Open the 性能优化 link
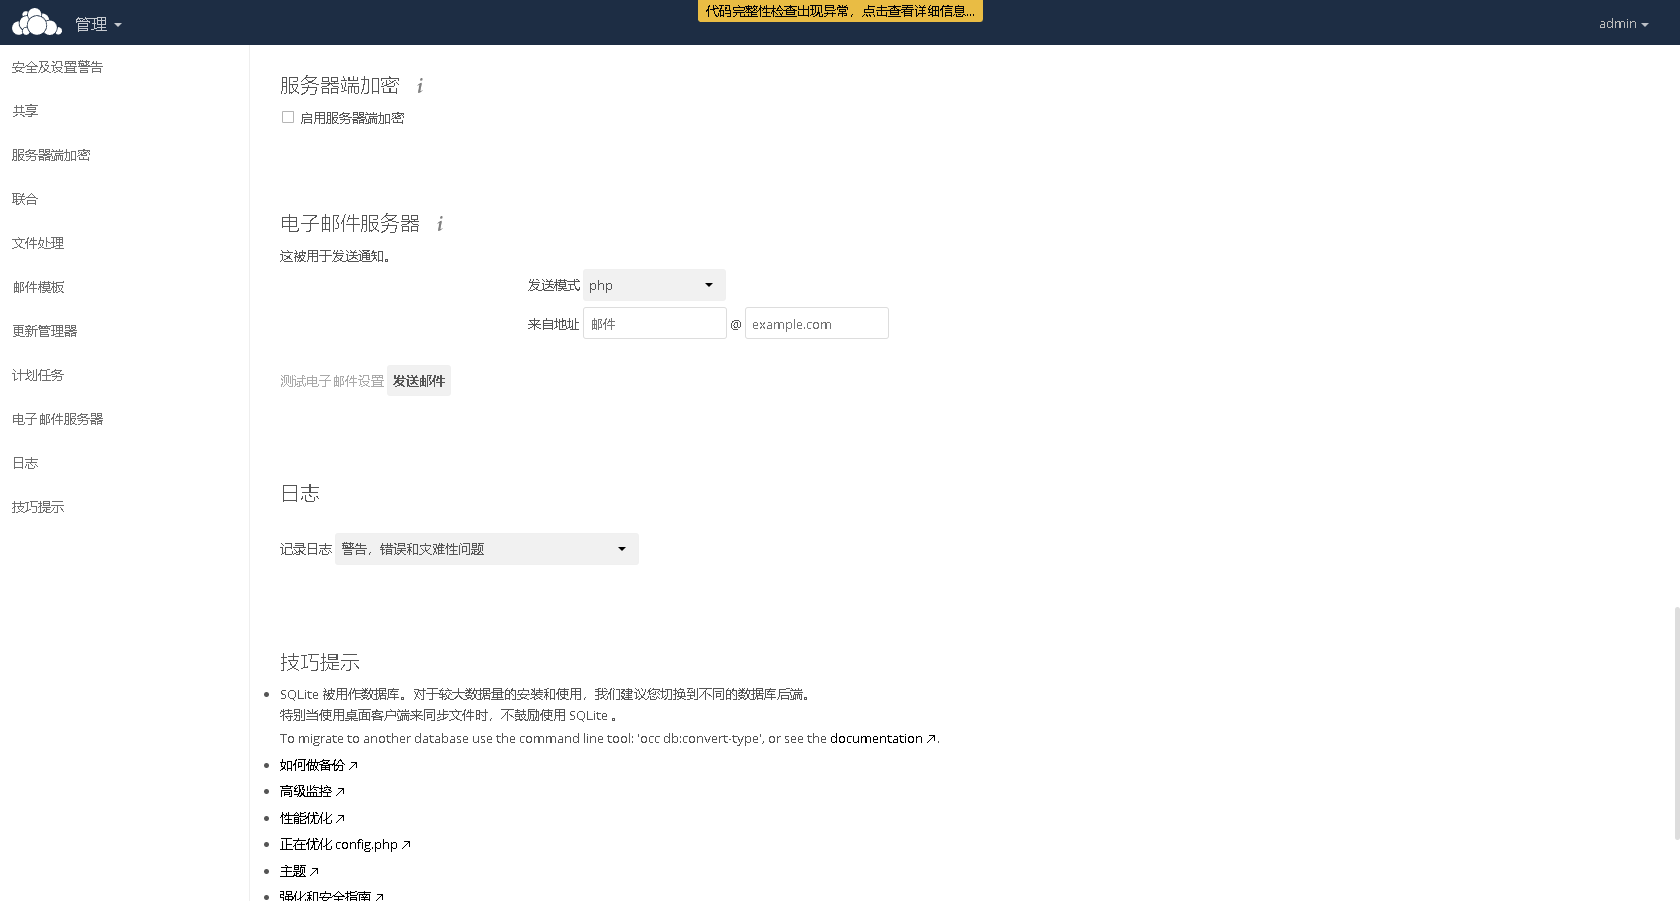The height and width of the screenshot is (901, 1680). coord(312,818)
